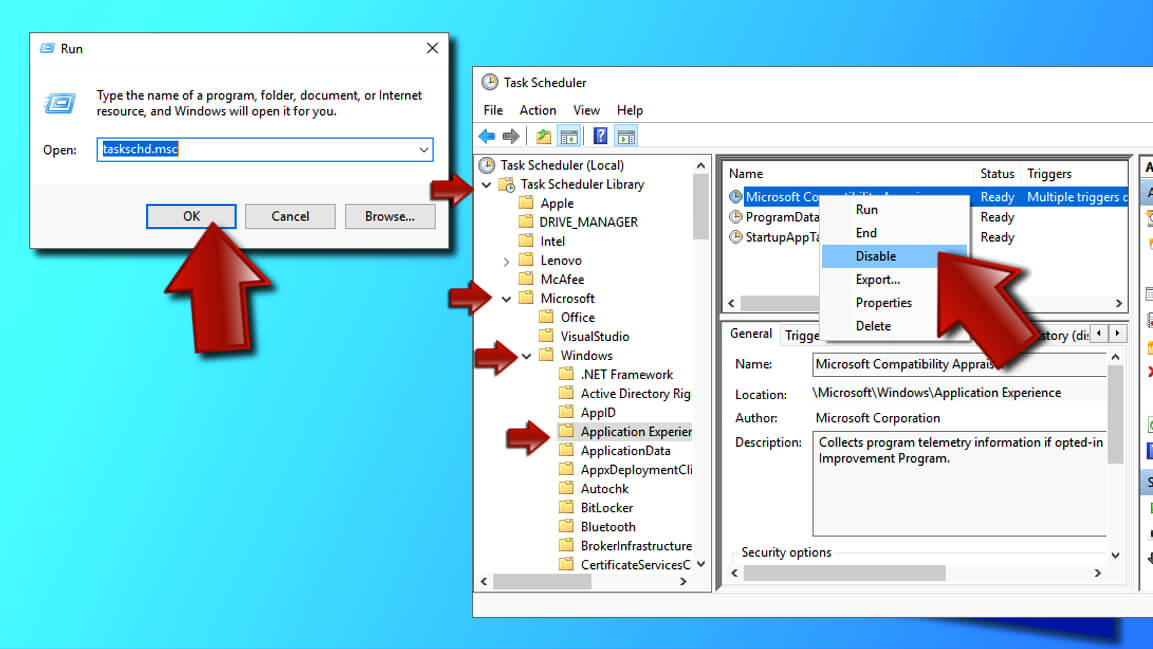
Task: Open the Action menu
Action: 537,110
